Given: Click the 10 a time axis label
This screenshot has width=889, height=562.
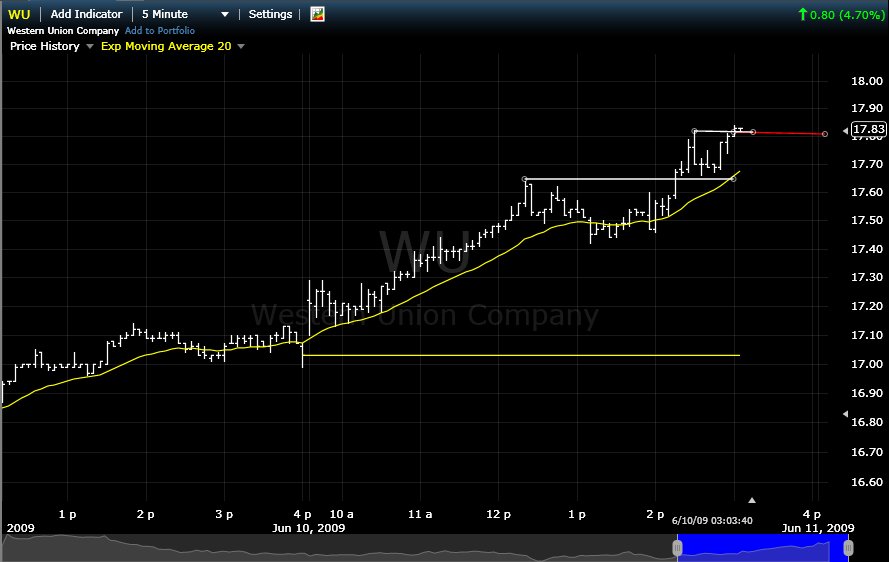Looking at the screenshot, I should pos(341,514).
